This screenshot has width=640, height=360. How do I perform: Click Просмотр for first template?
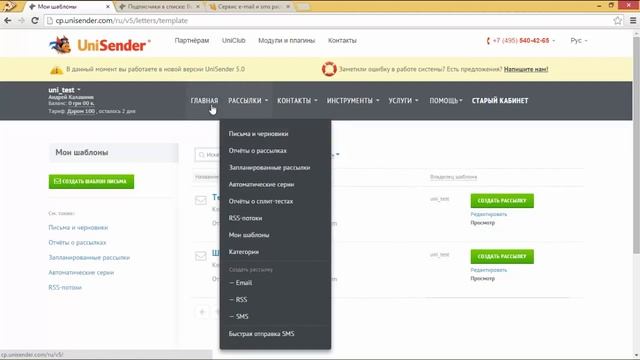point(482,223)
